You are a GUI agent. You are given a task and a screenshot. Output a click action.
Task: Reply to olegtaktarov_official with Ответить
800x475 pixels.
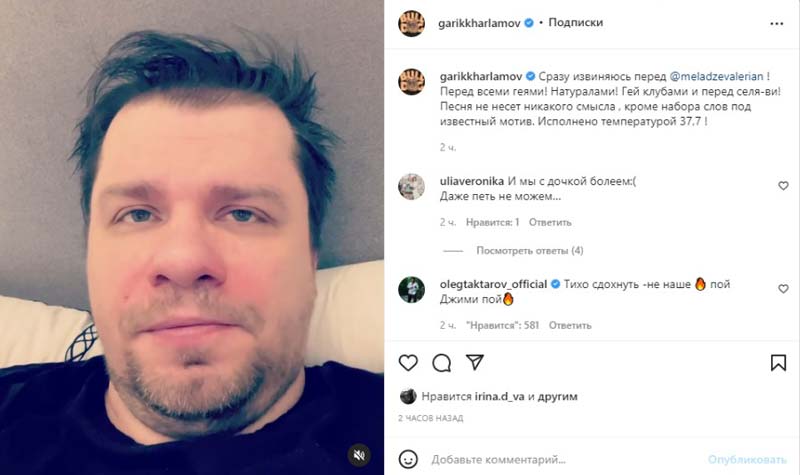click(570, 326)
